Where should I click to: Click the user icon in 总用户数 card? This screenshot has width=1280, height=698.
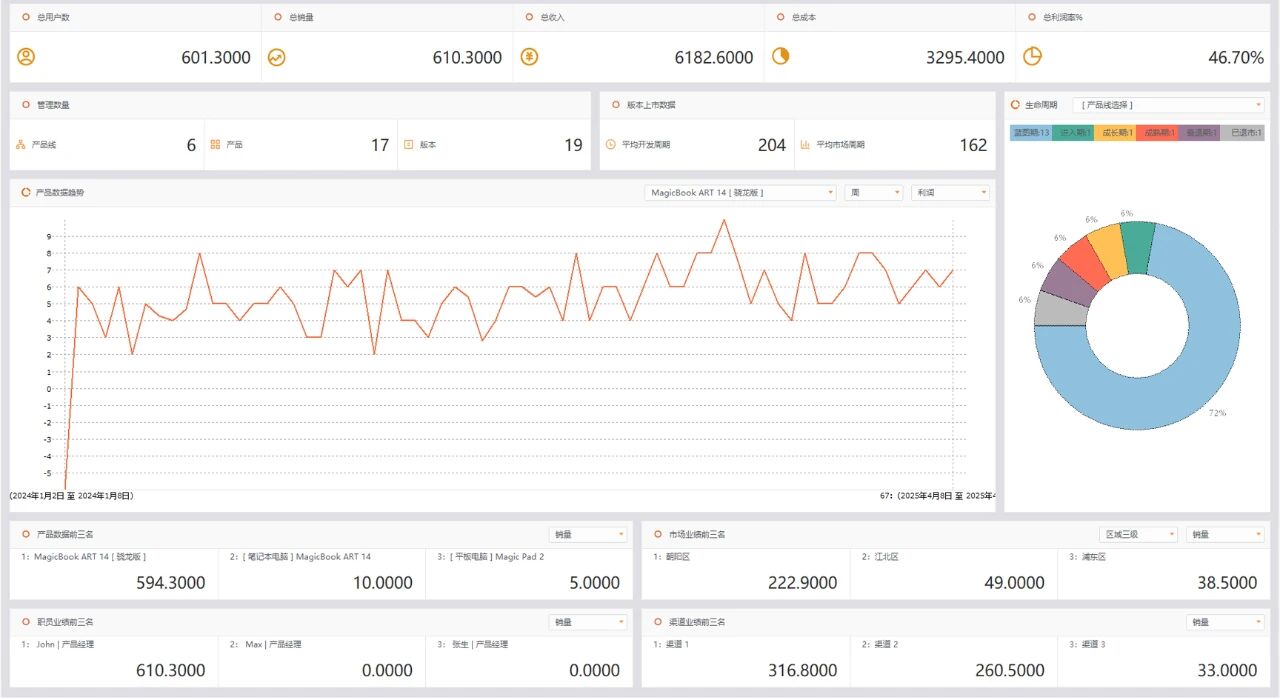pos(26,57)
